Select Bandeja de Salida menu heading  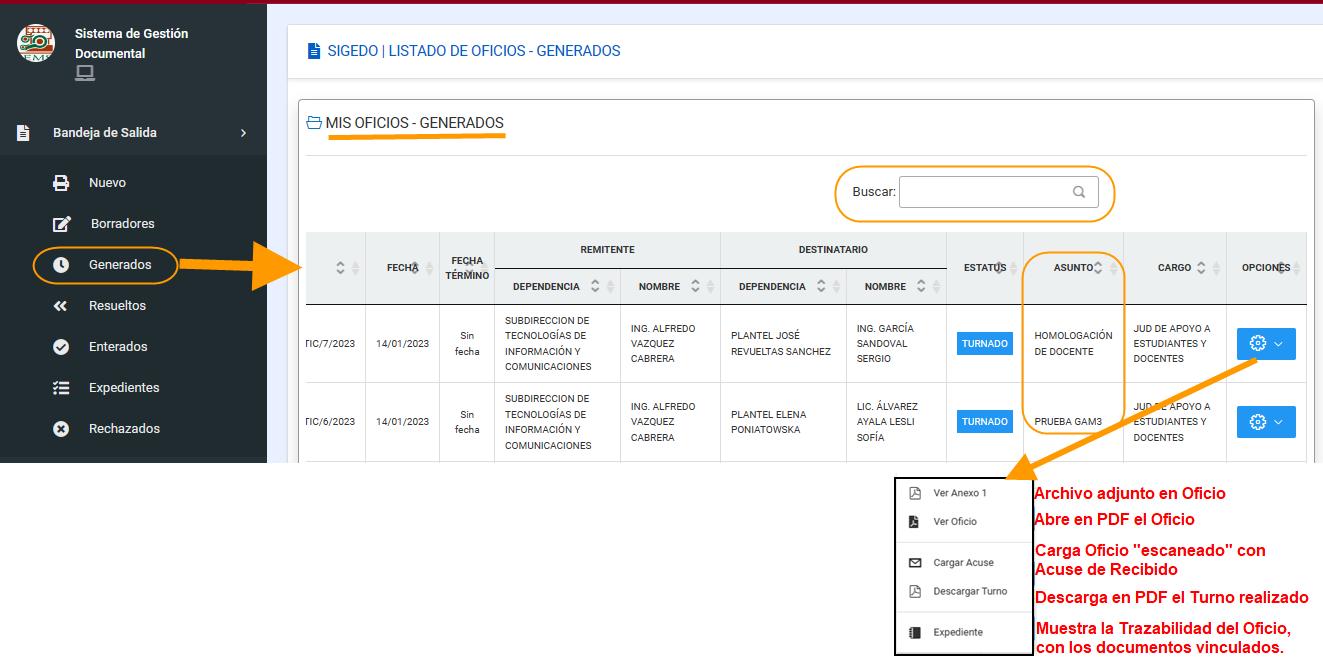(x=105, y=133)
